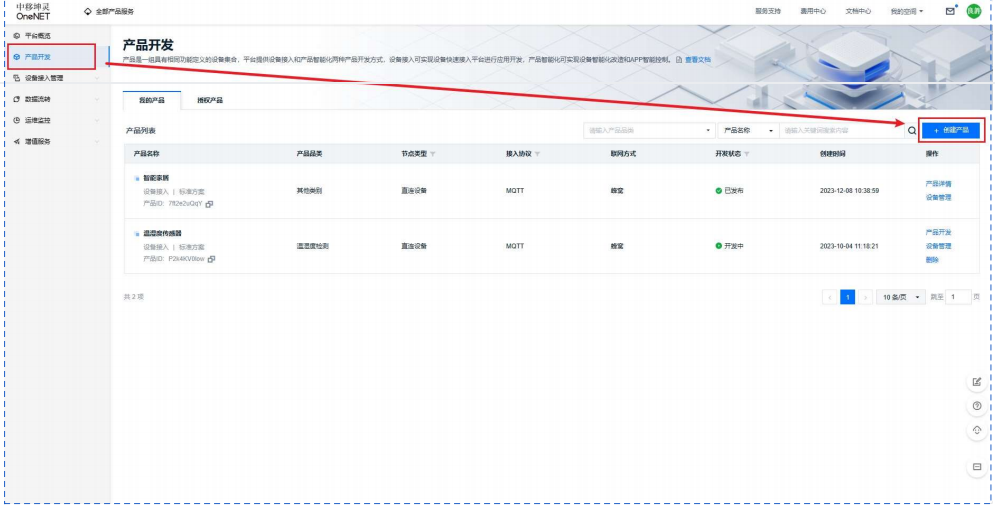Click the 开发中 status in 温湿度传感器 row
Screen dimensions: 995x506
(x=729, y=246)
